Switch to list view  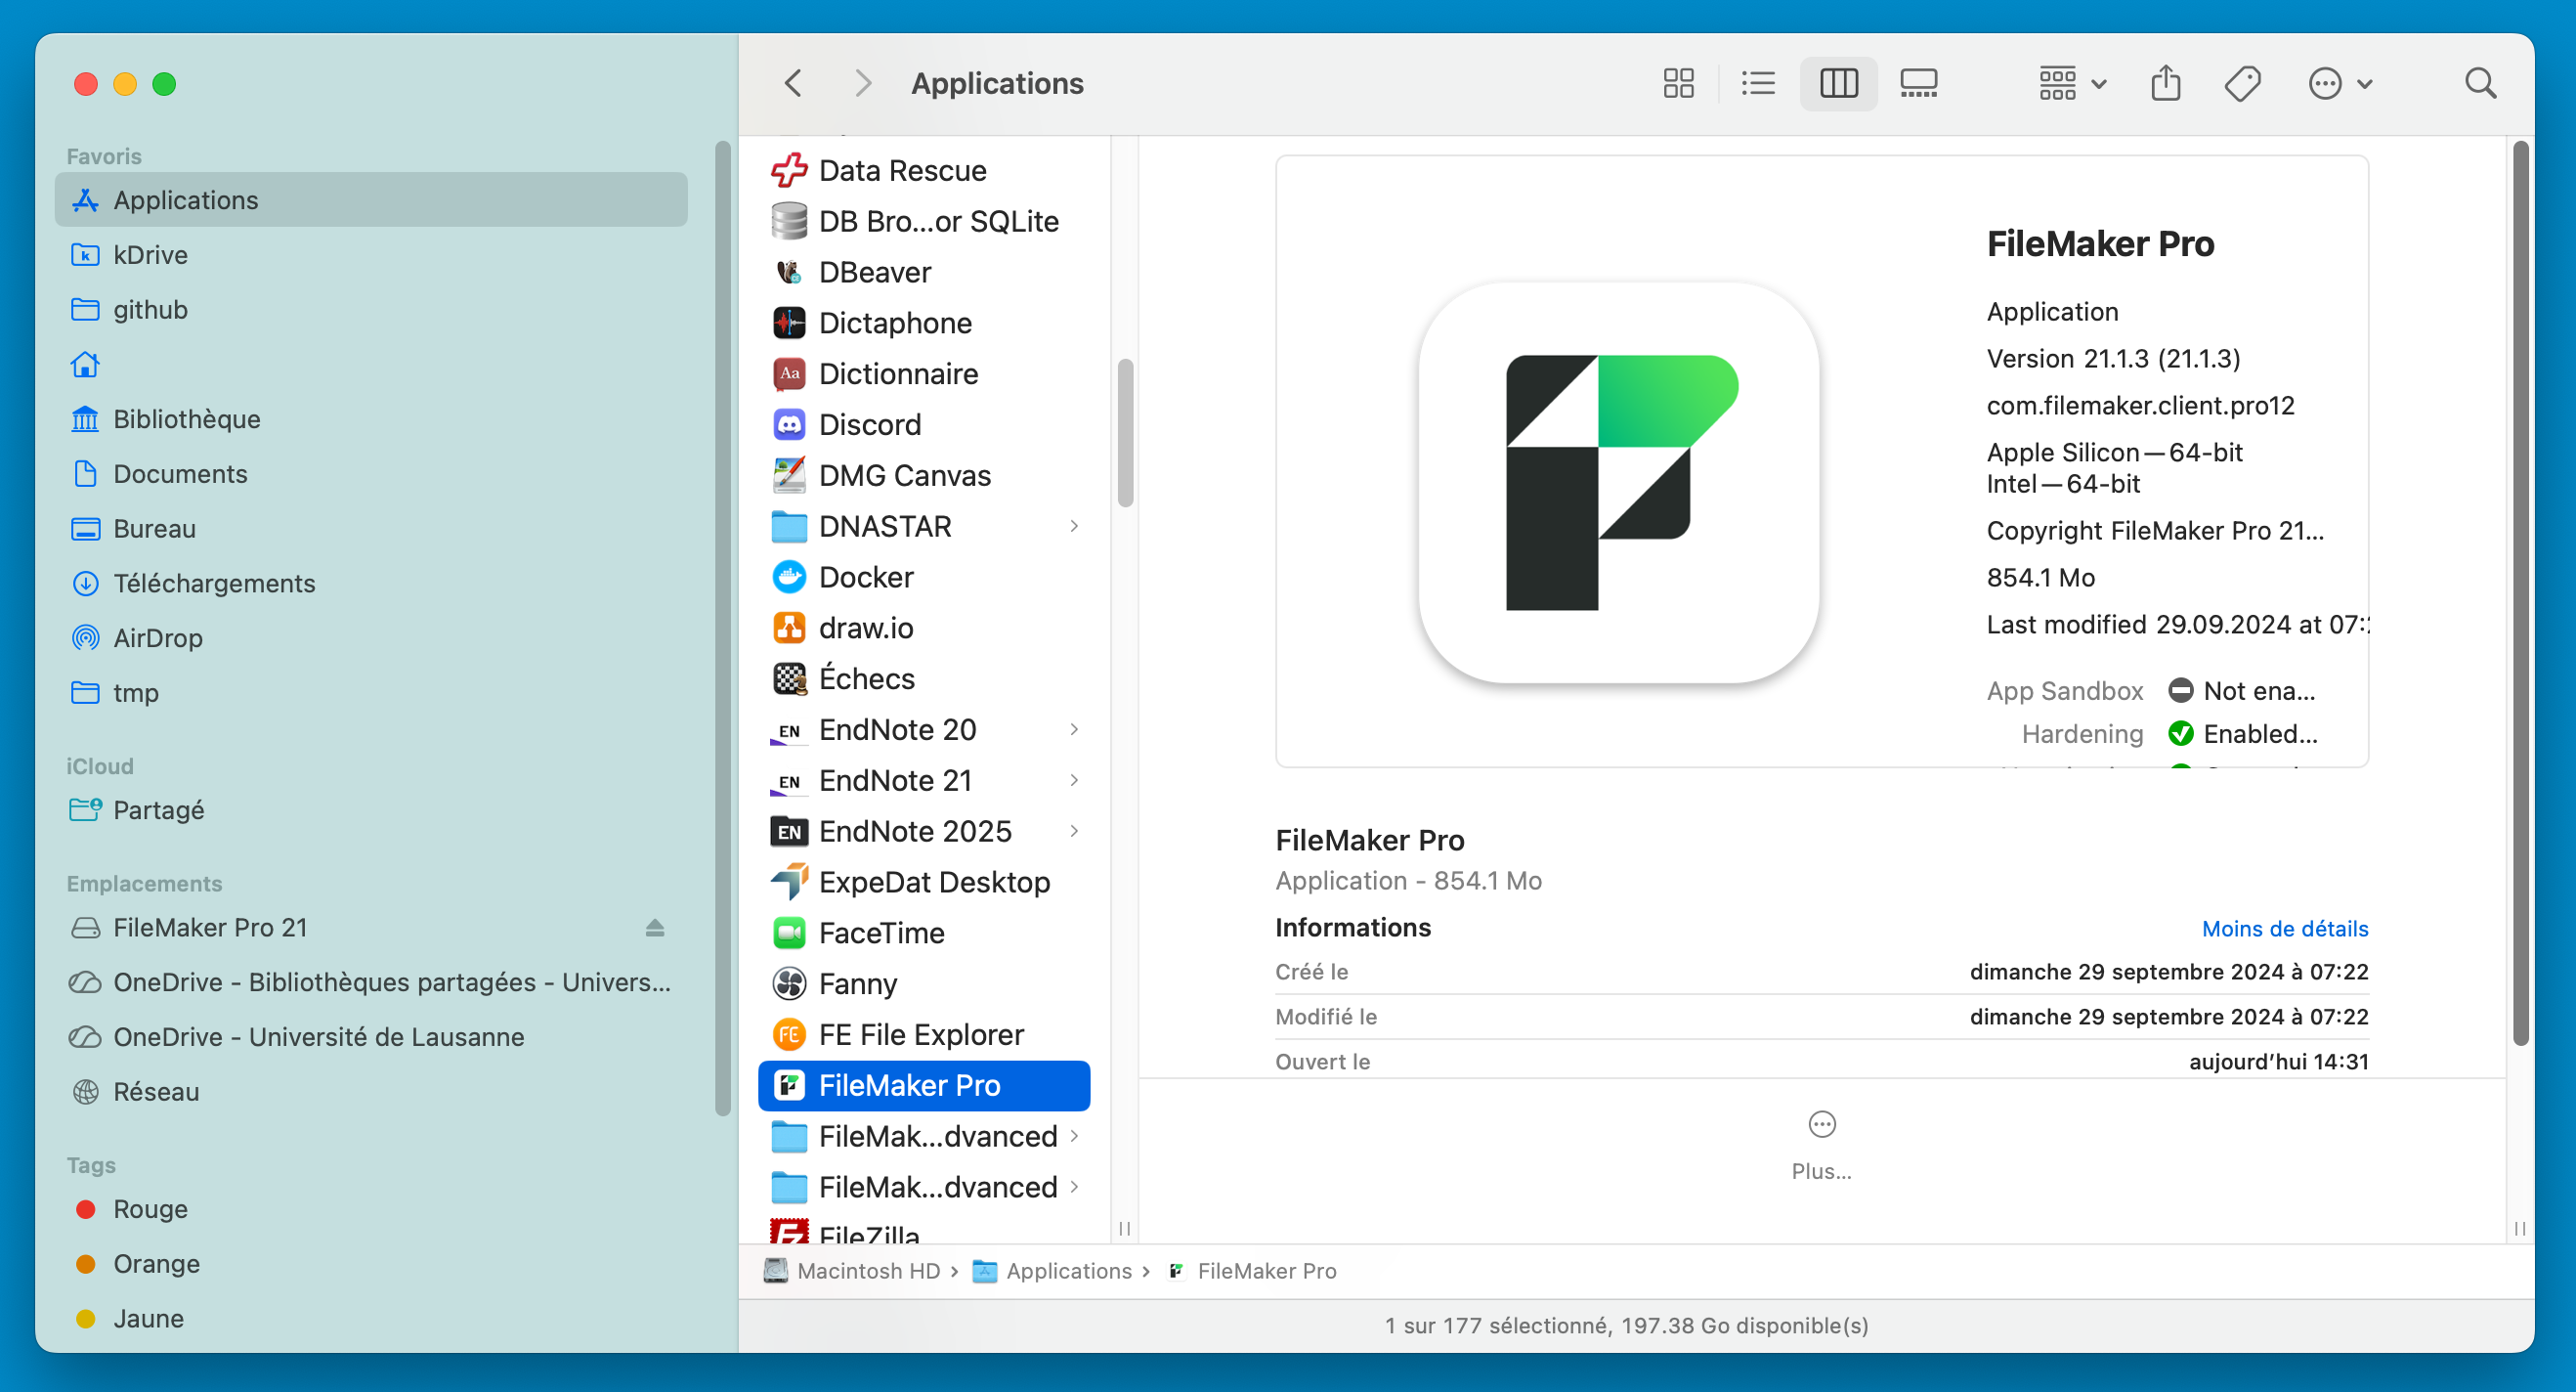point(1757,83)
